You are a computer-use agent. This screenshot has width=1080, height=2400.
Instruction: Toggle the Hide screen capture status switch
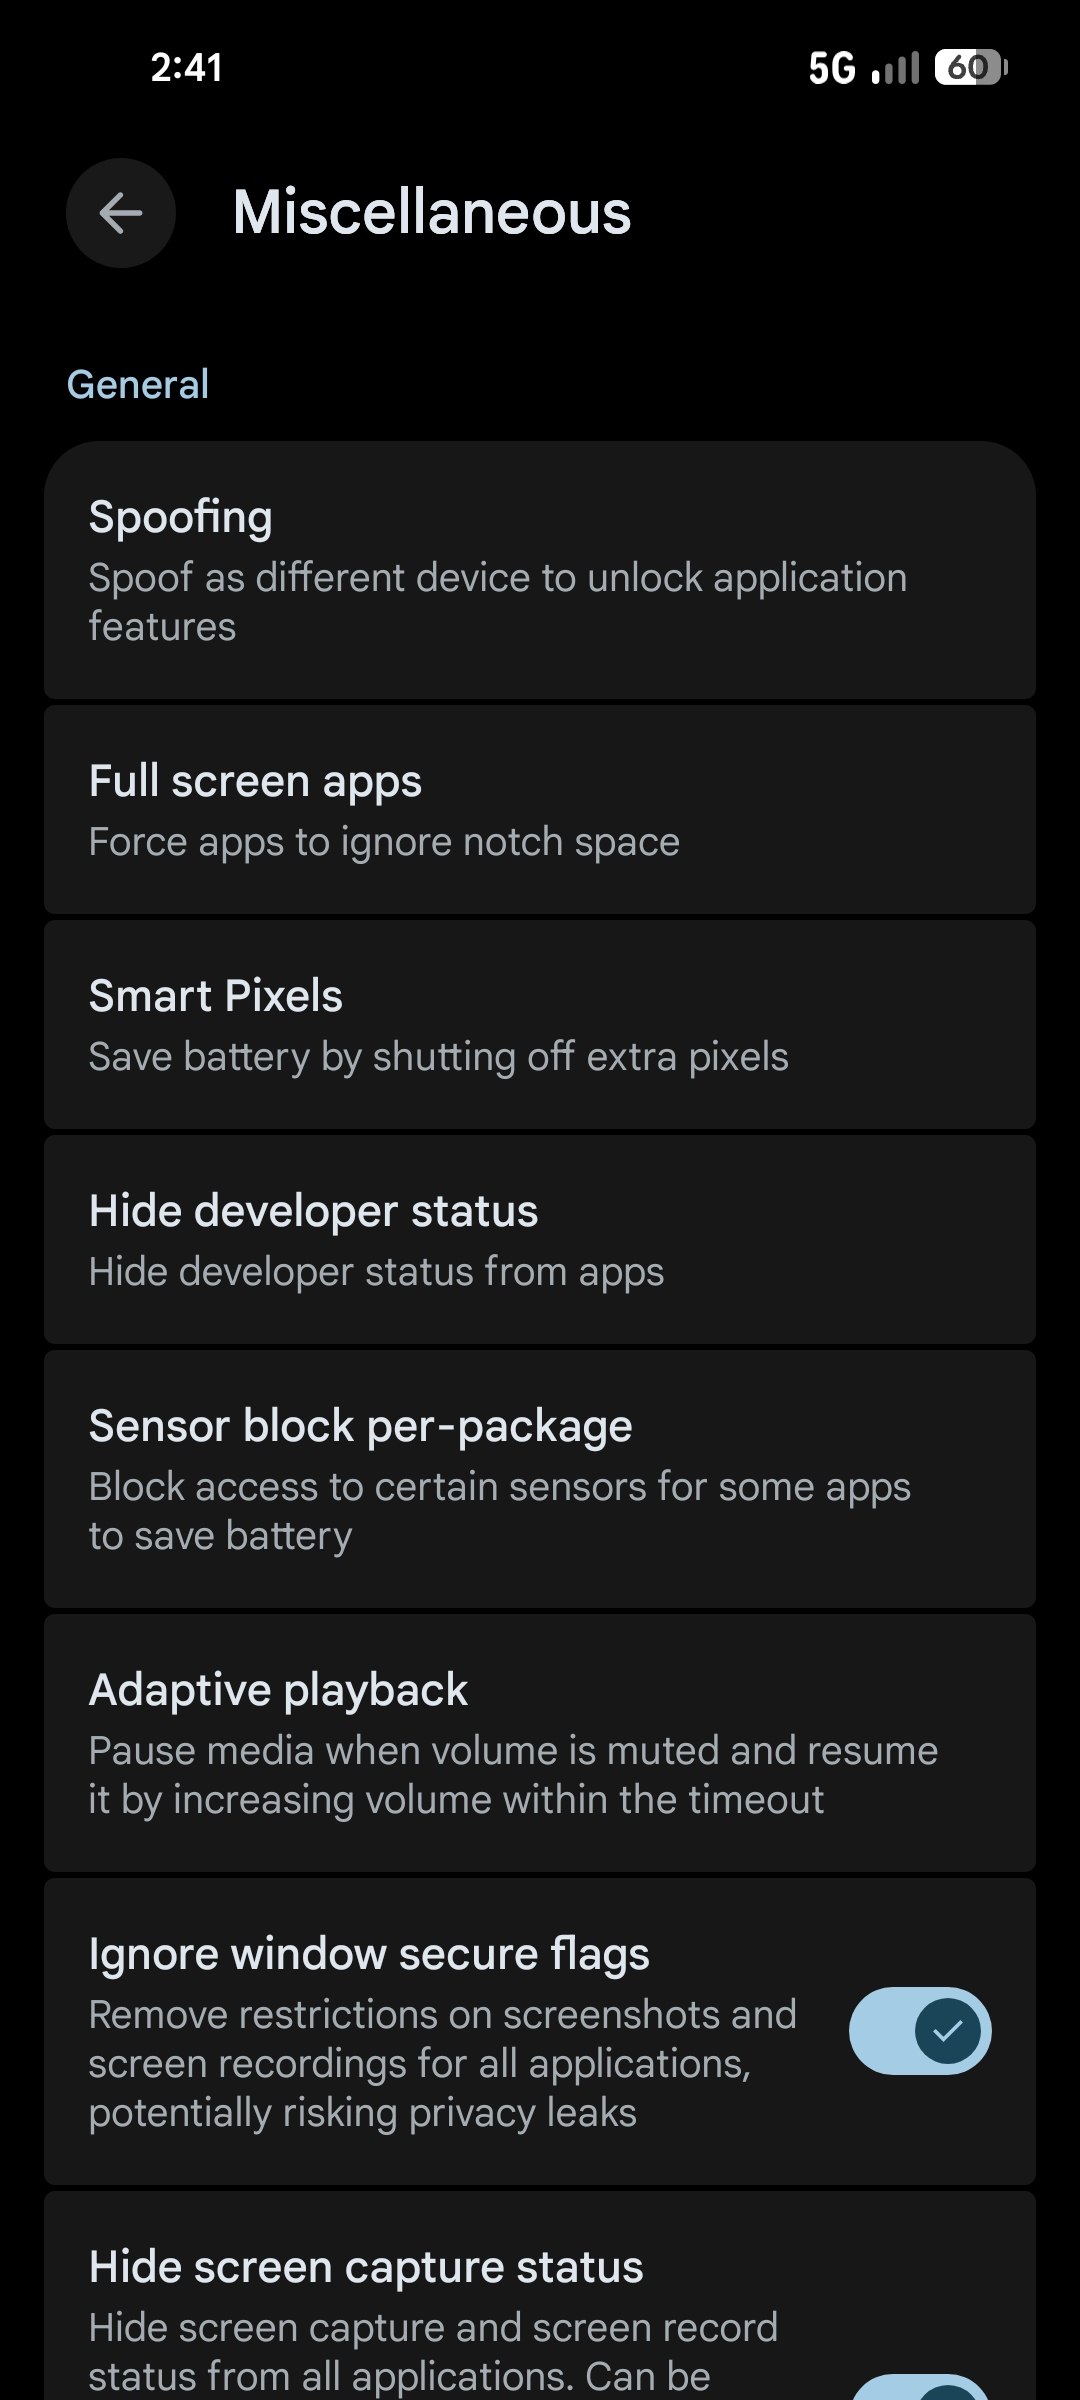[x=920, y=2387]
